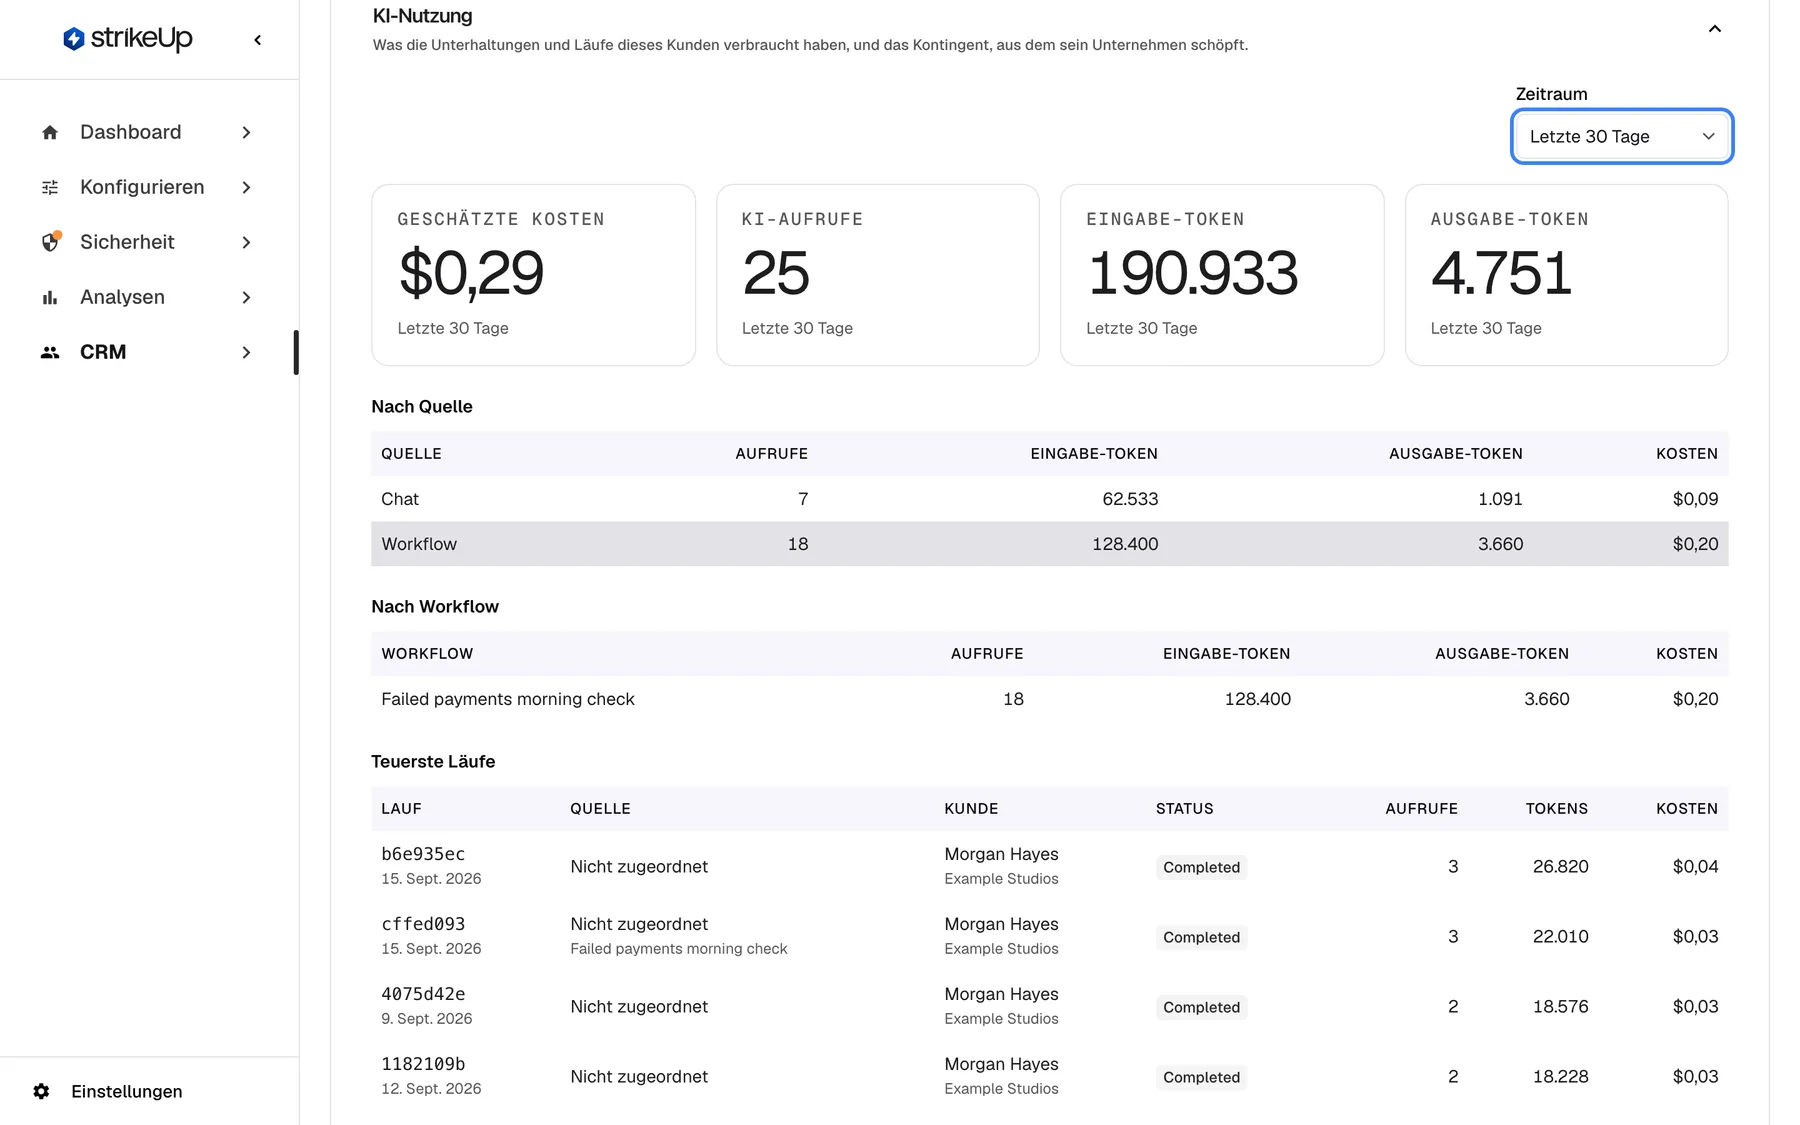Screen dimensions: 1800x1125
Task: Click the QUELLE header in Nach Quelle
Action: coord(411,453)
